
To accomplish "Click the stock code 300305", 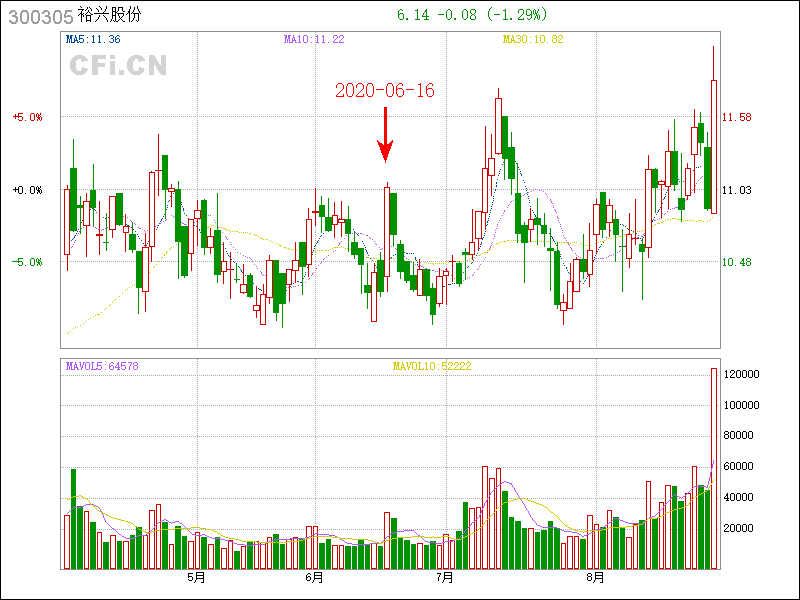I will (x=39, y=16).
